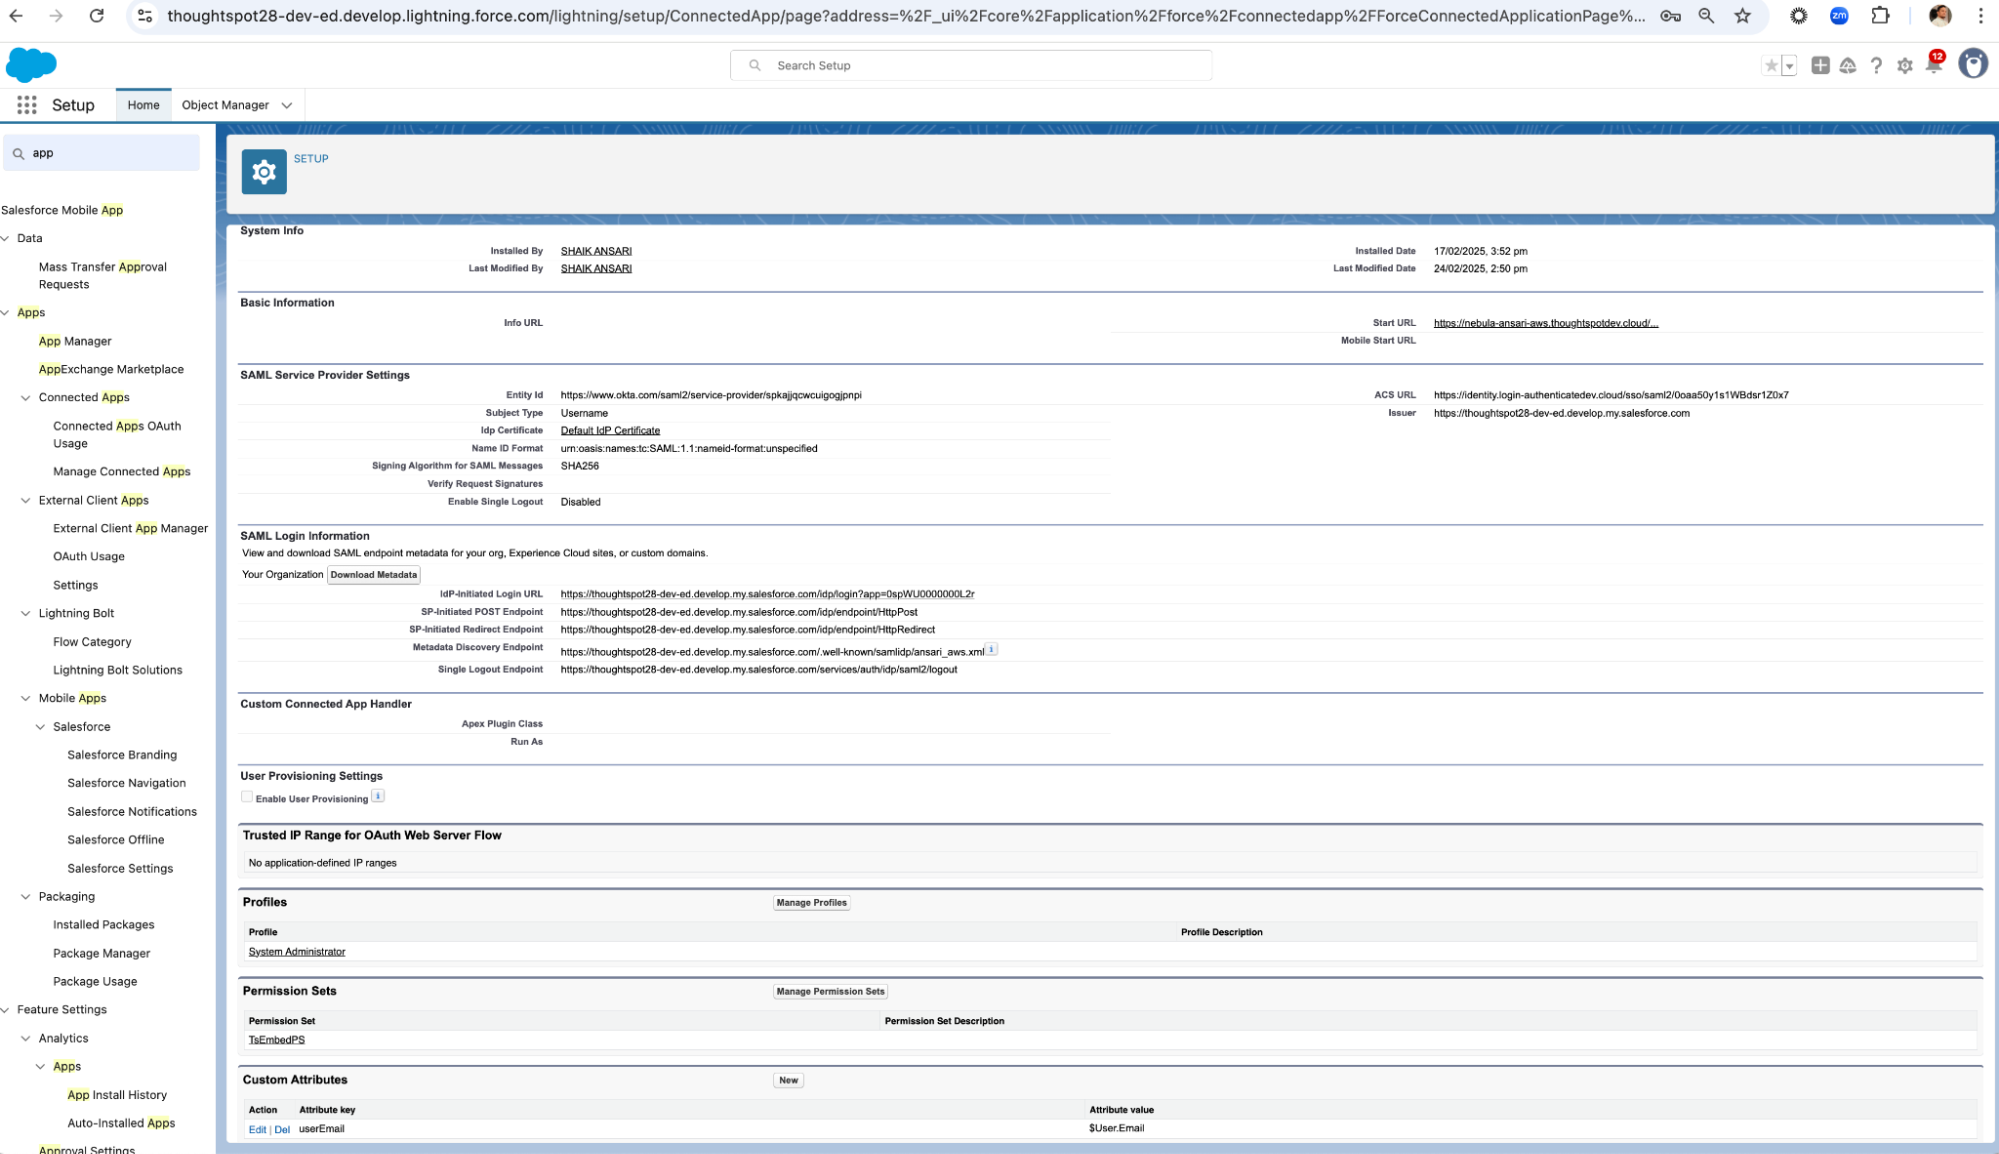The height and width of the screenshot is (1154, 1999).
Task: Collapse the Connected Apps section
Action: click(25, 397)
